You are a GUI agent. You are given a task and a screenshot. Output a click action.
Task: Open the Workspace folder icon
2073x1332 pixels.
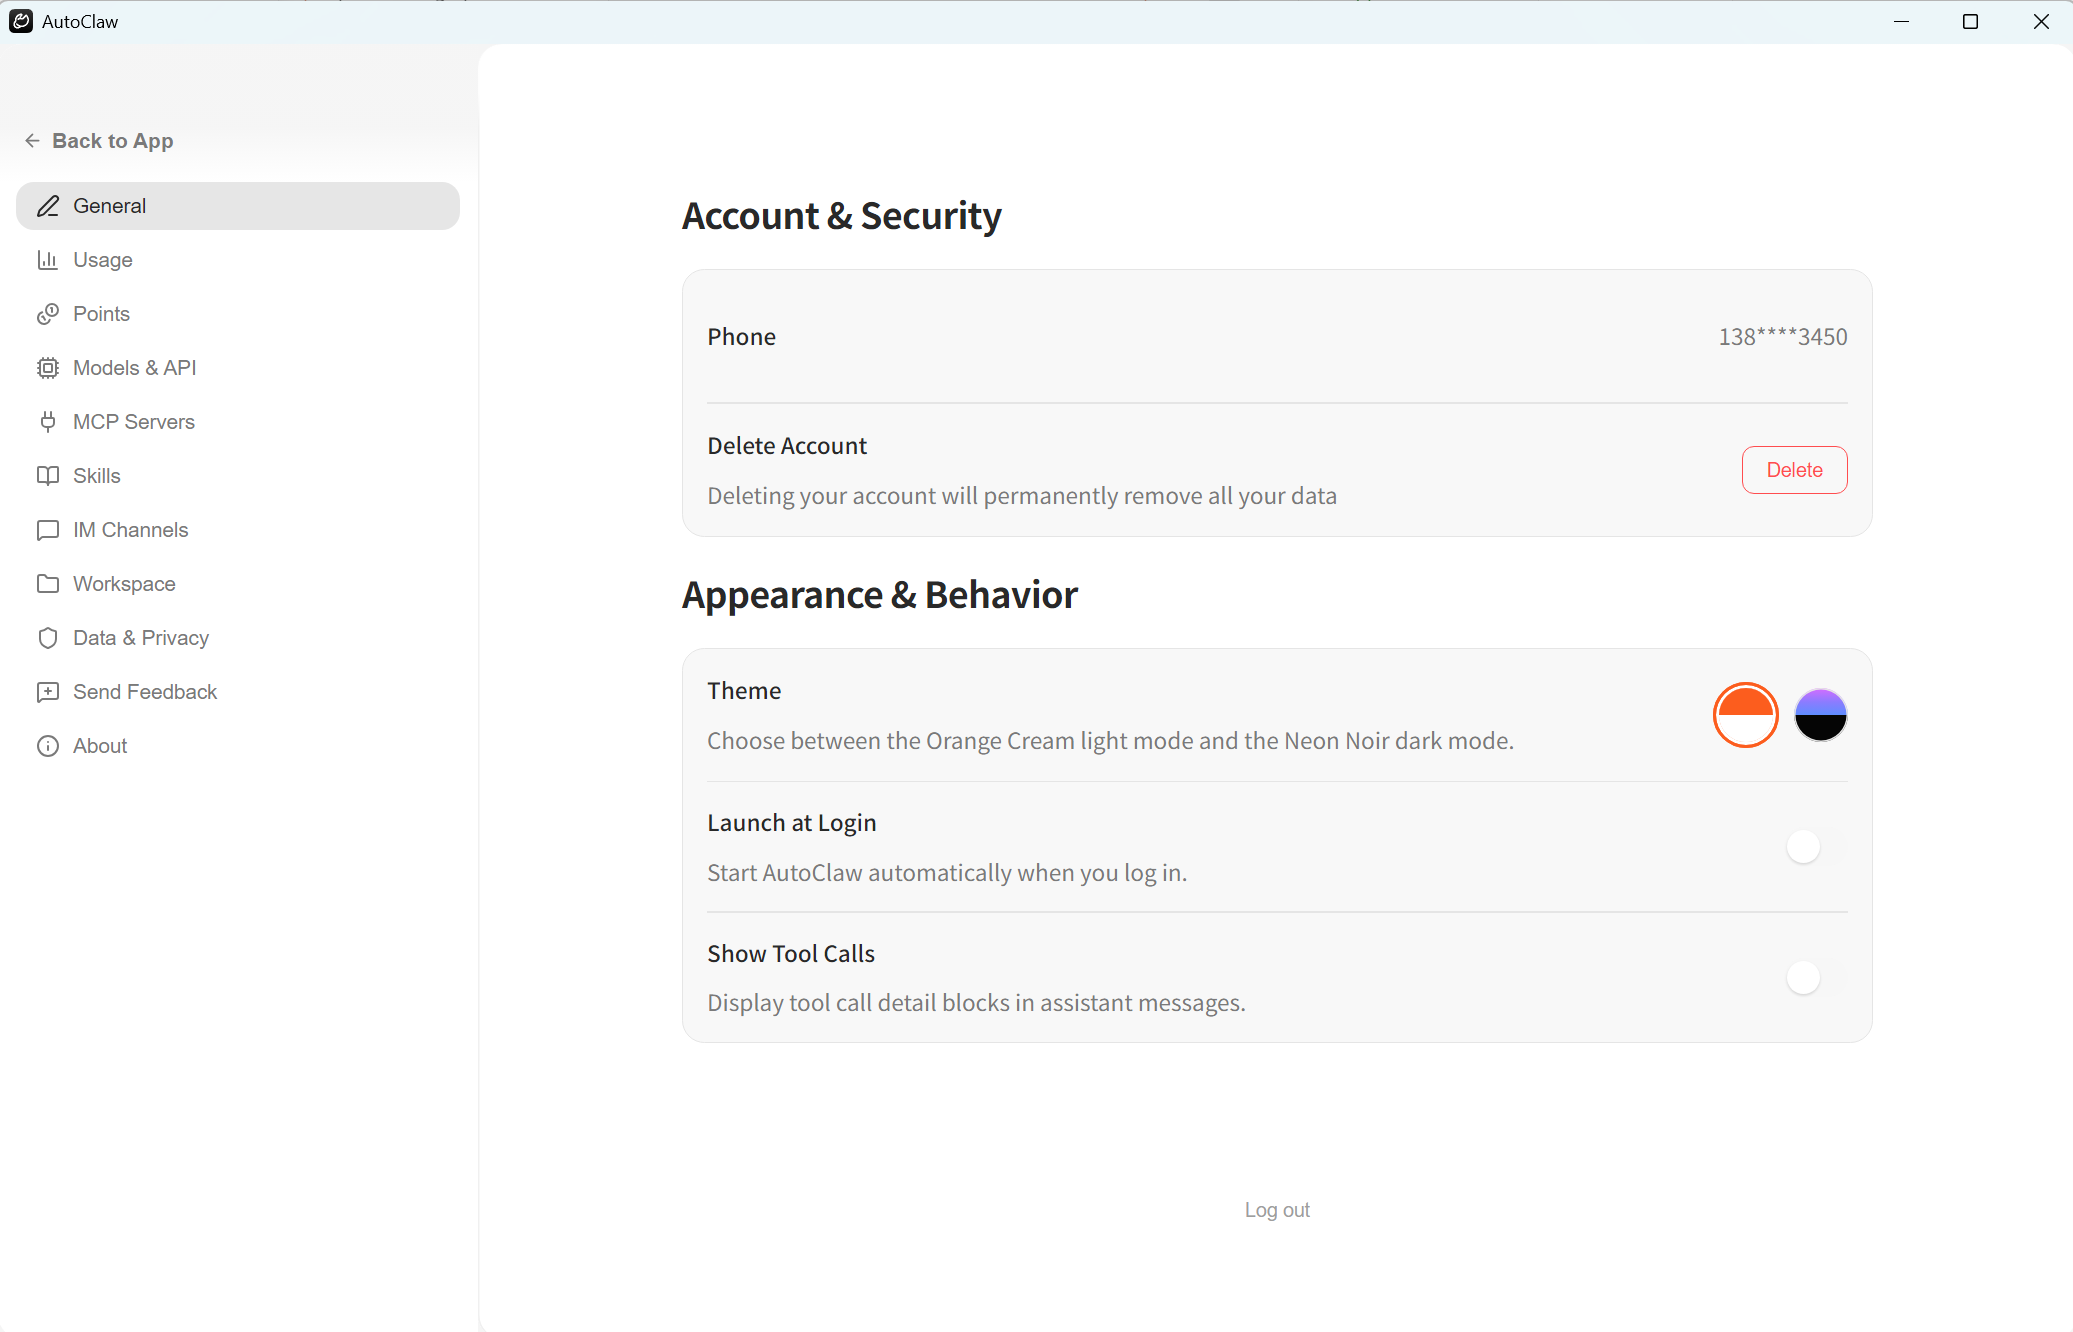pyautogui.click(x=49, y=583)
